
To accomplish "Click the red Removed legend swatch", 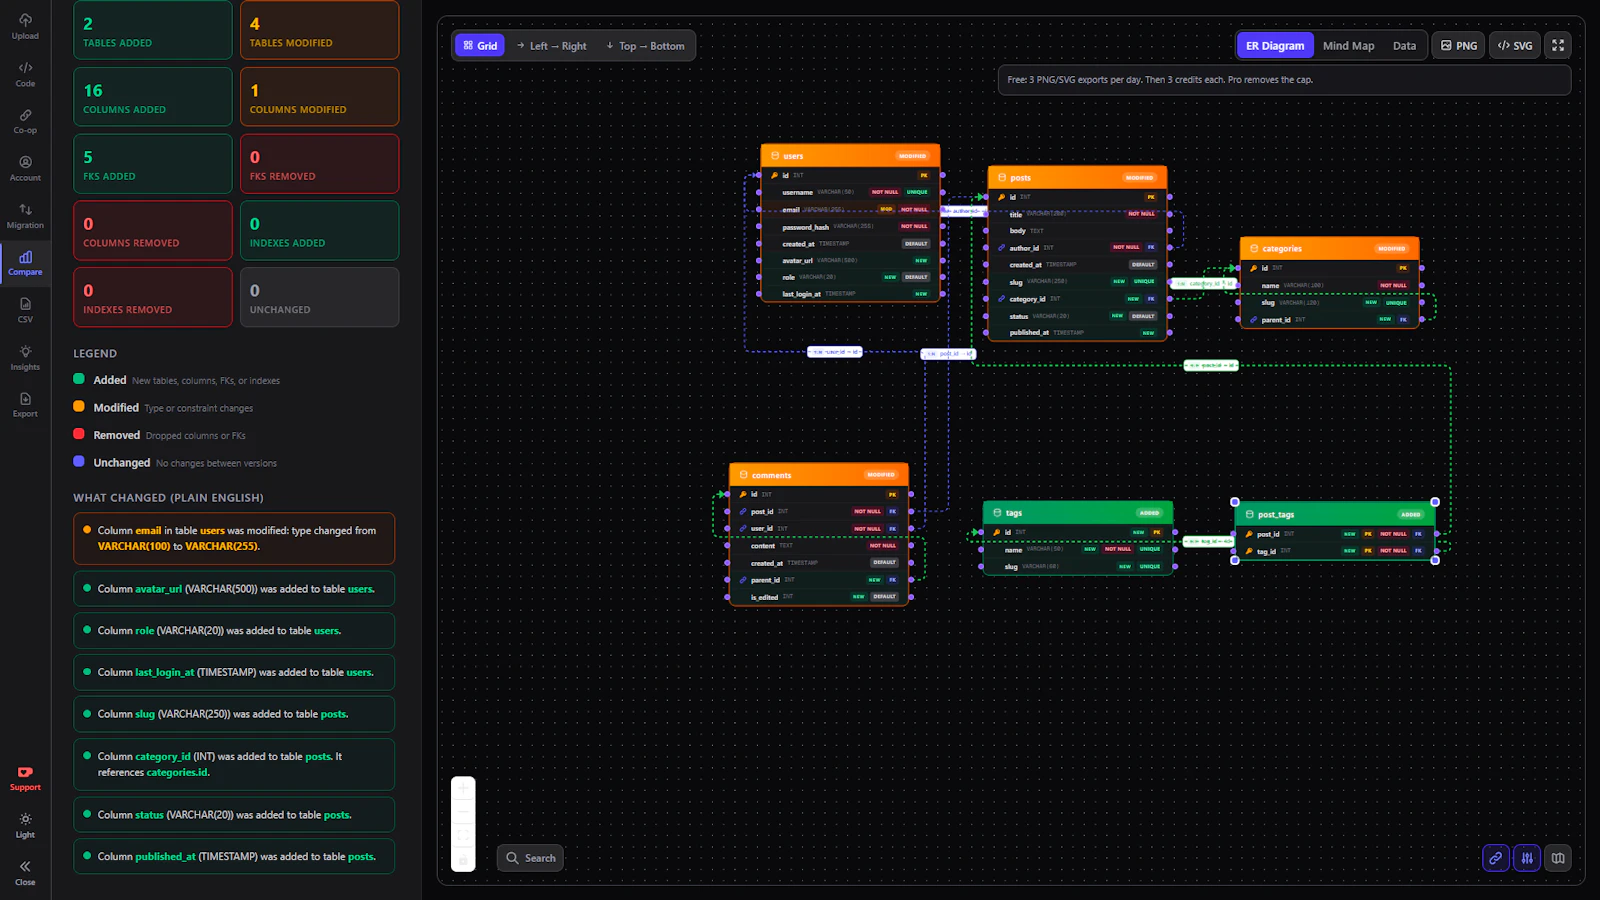I will click(79, 434).
